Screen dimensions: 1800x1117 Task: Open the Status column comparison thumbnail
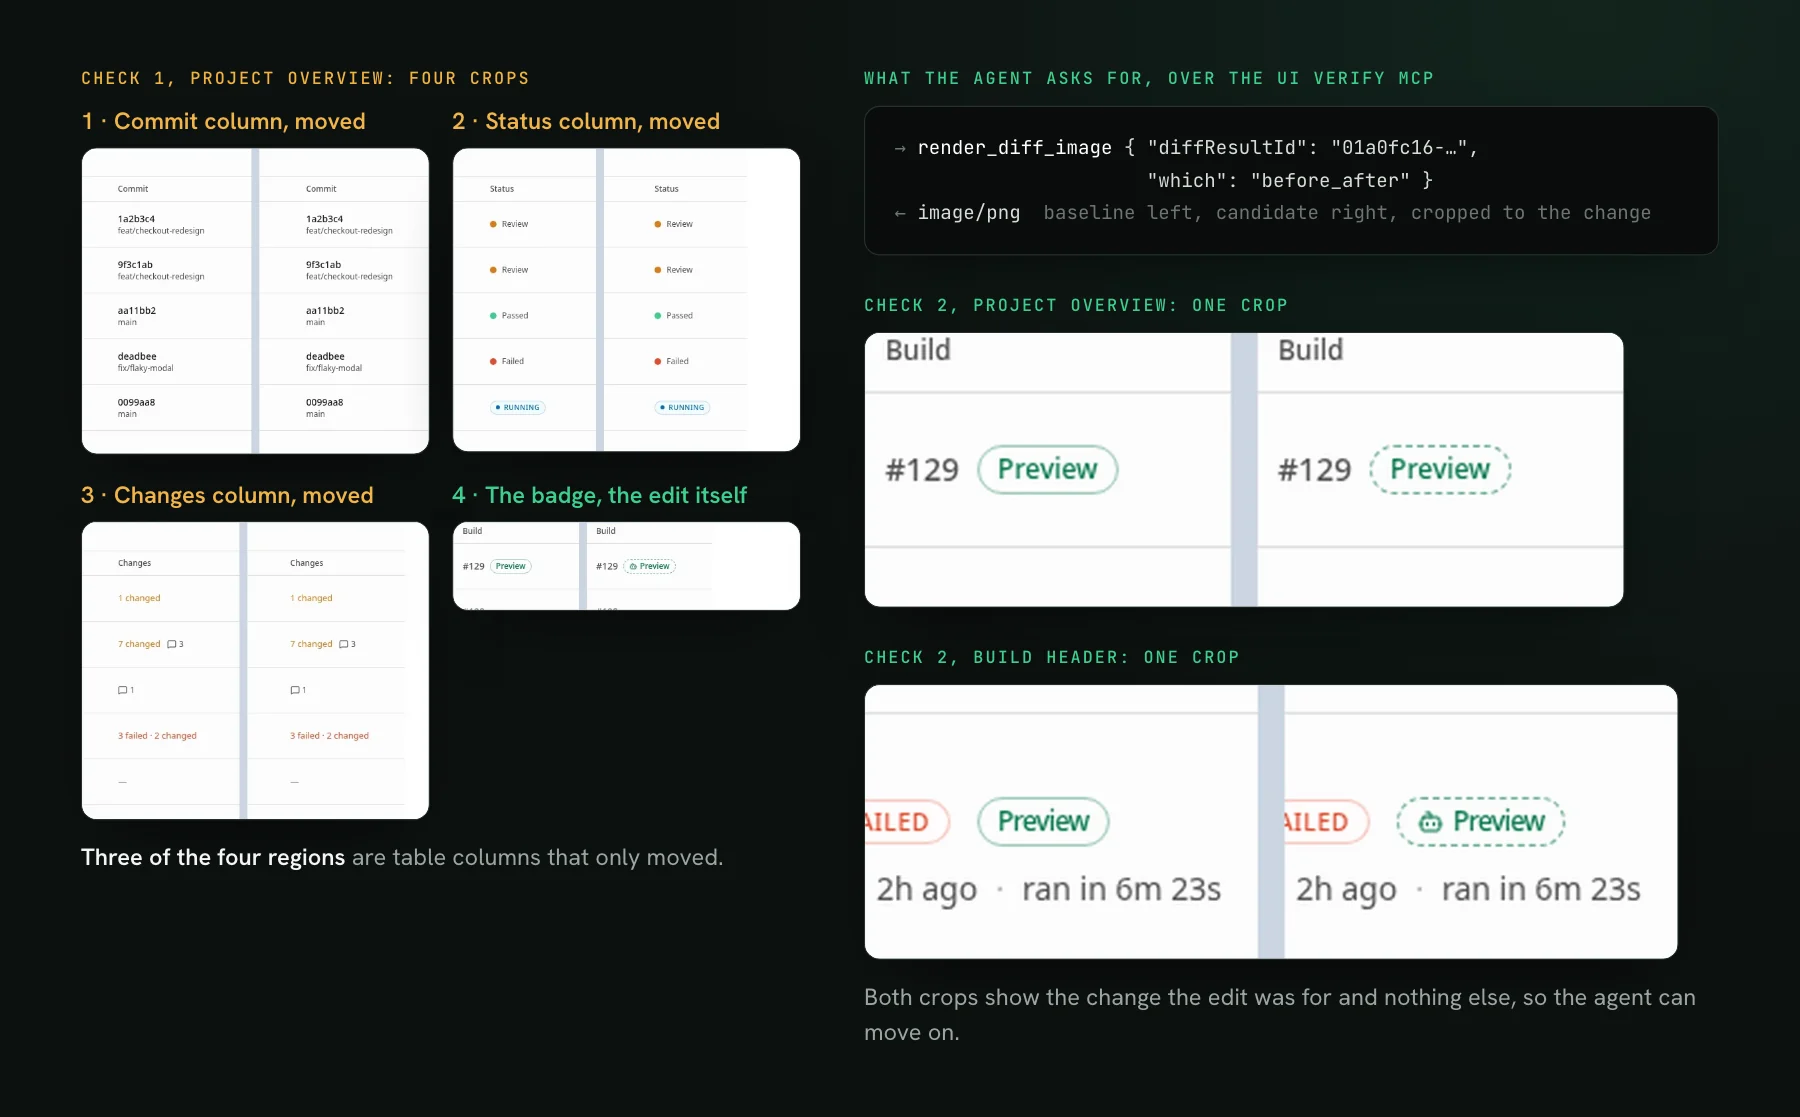626,300
